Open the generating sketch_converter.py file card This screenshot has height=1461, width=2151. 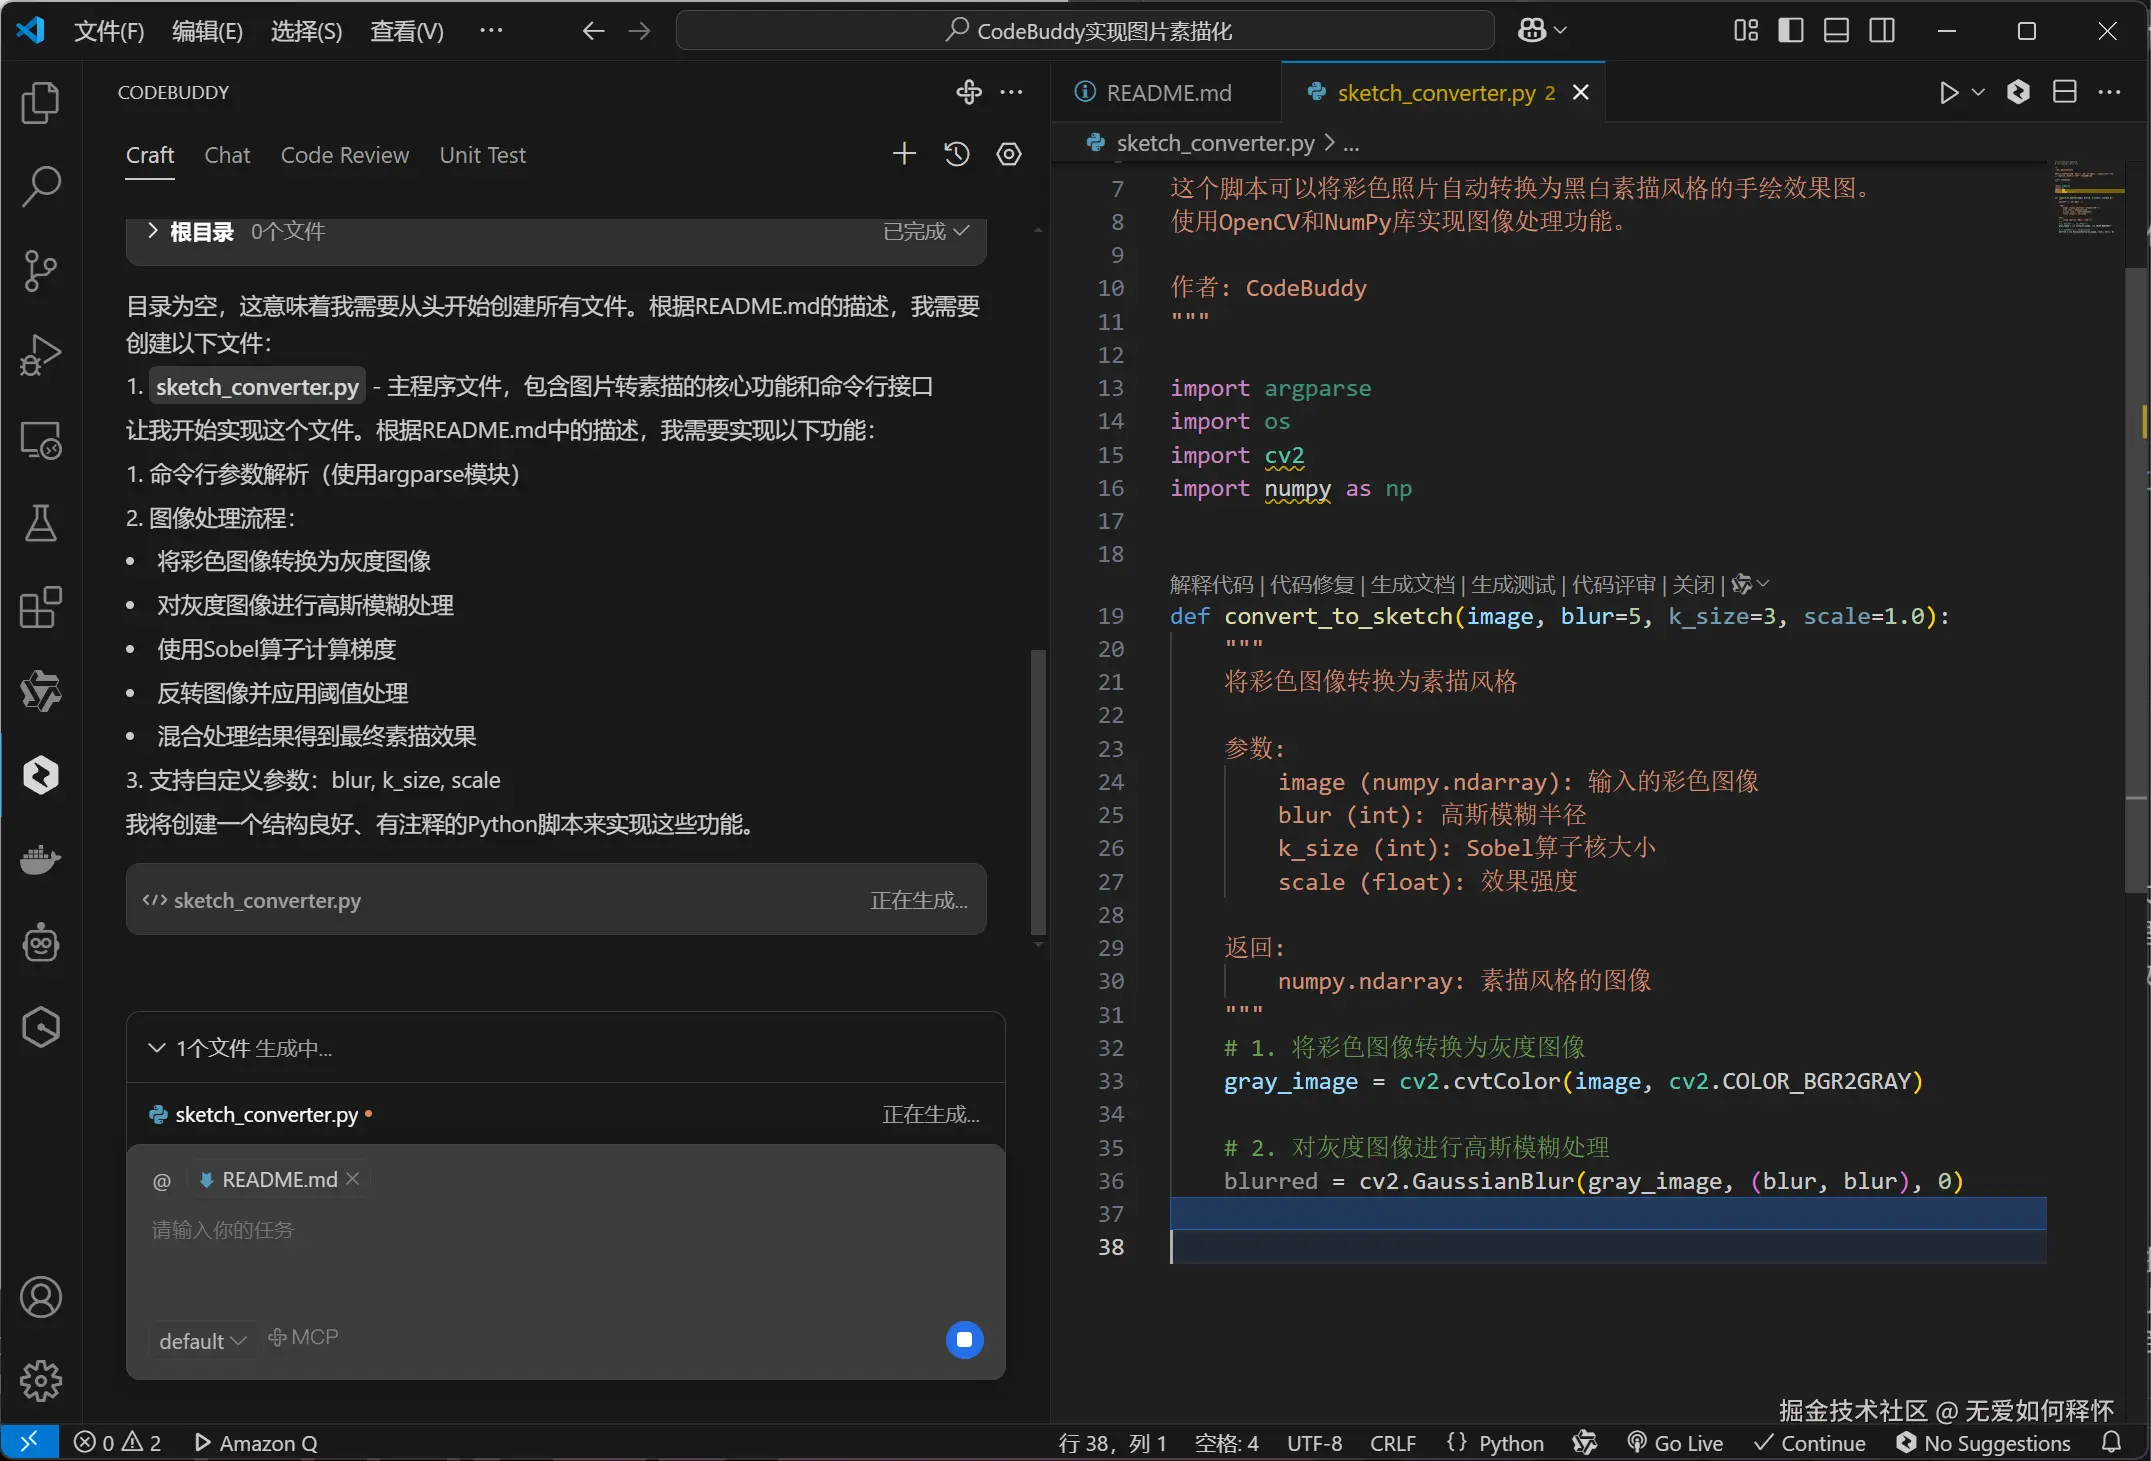pos(556,900)
